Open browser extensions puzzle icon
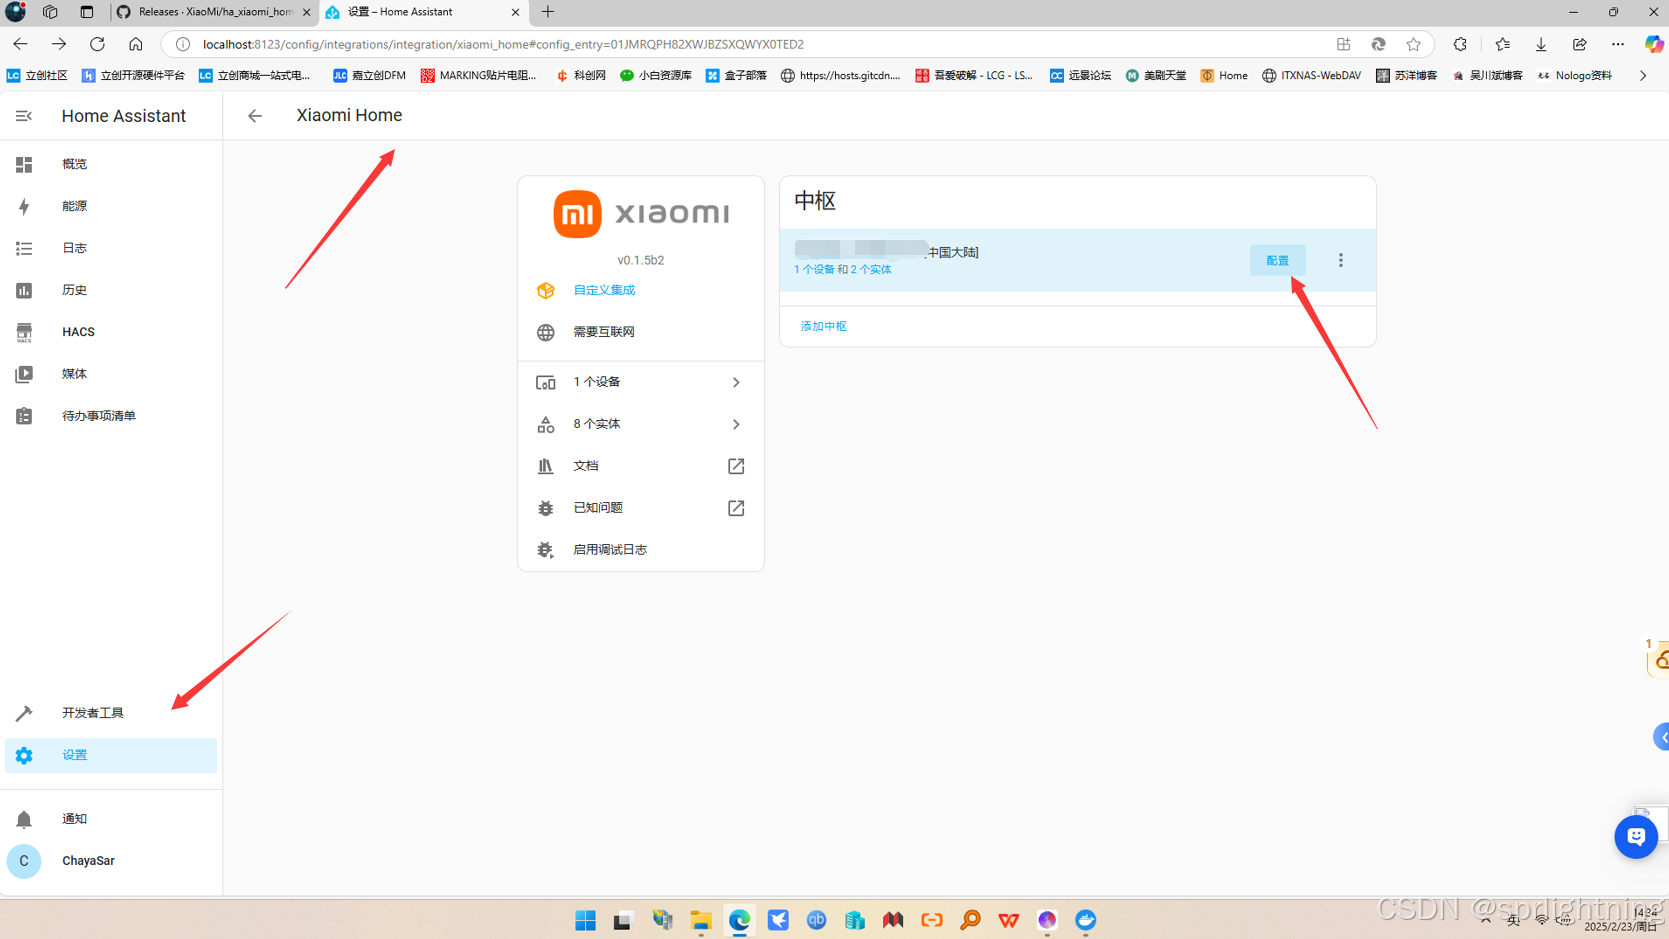The image size is (1669, 939). tap(1460, 44)
